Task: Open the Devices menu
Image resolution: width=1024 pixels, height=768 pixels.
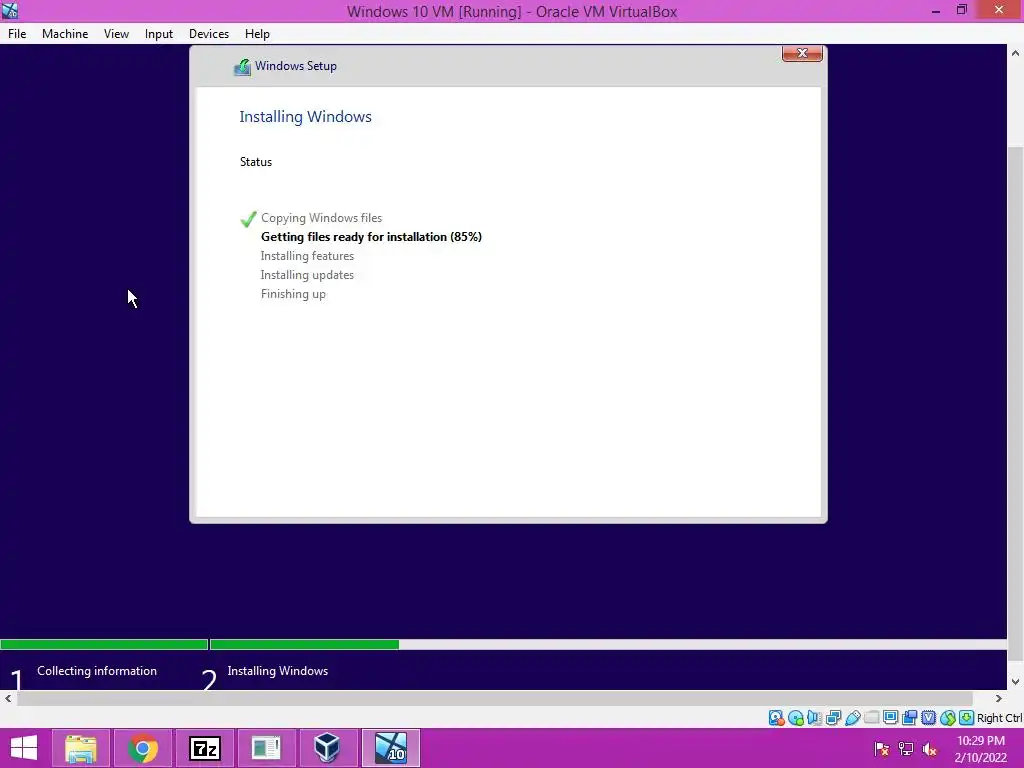Action: coord(209,34)
